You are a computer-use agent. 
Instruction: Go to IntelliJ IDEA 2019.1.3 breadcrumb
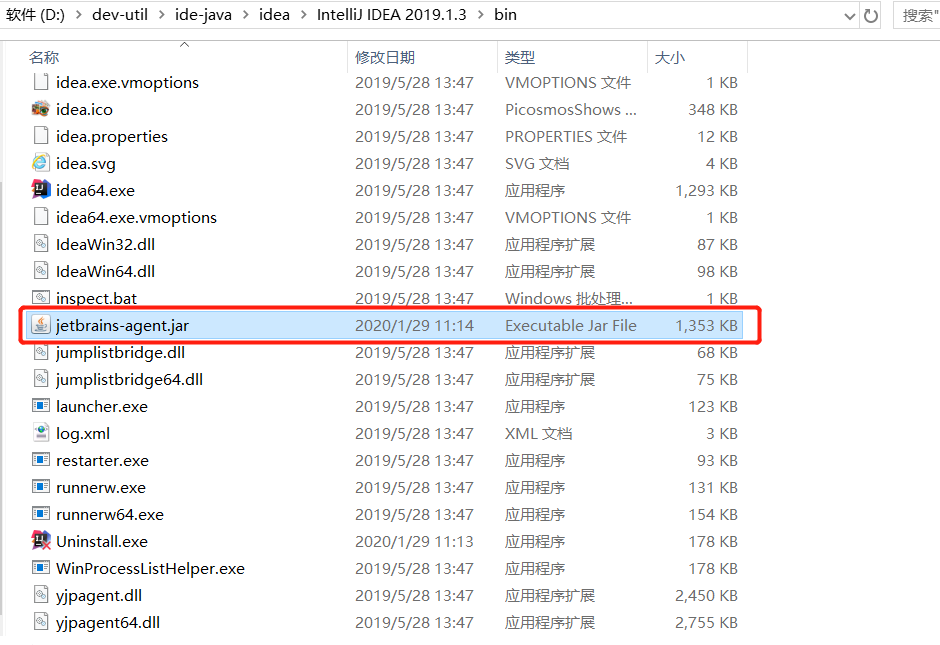point(391,15)
